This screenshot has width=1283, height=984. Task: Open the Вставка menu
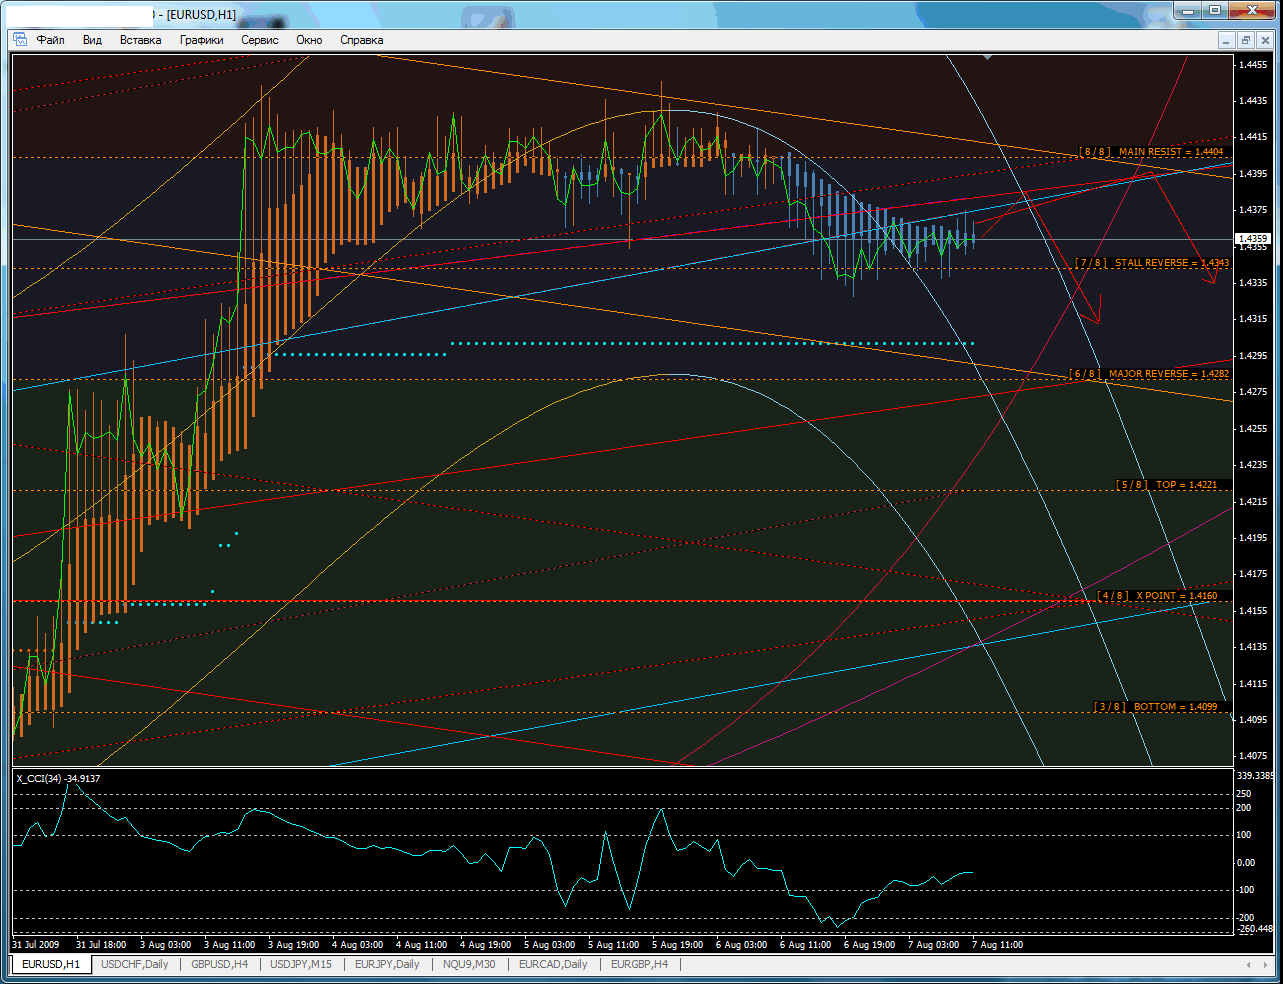(140, 40)
